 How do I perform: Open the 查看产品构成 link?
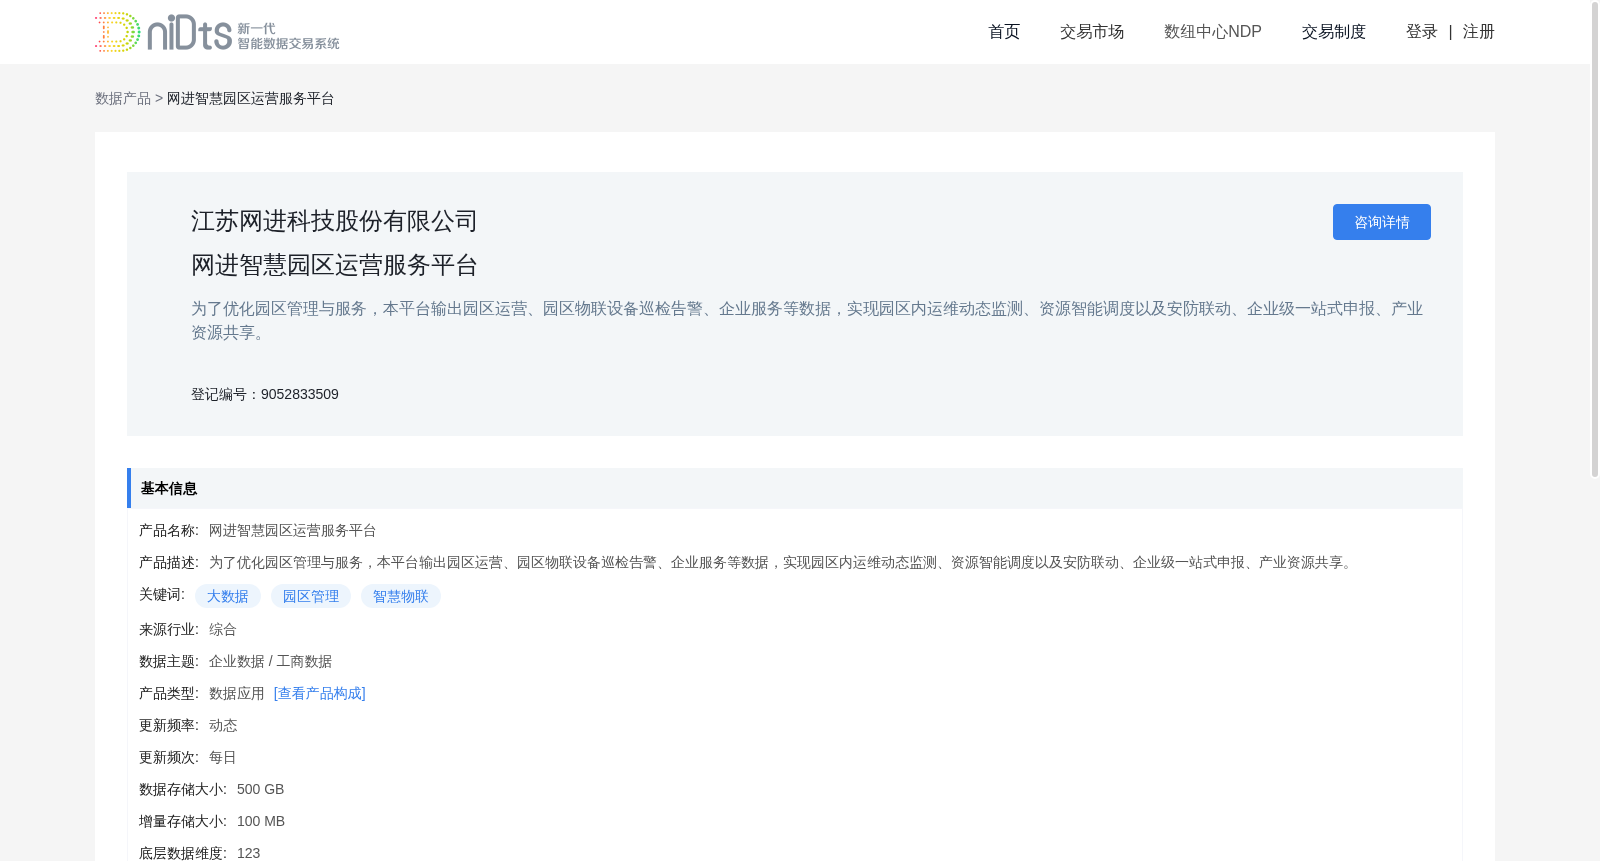point(320,693)
